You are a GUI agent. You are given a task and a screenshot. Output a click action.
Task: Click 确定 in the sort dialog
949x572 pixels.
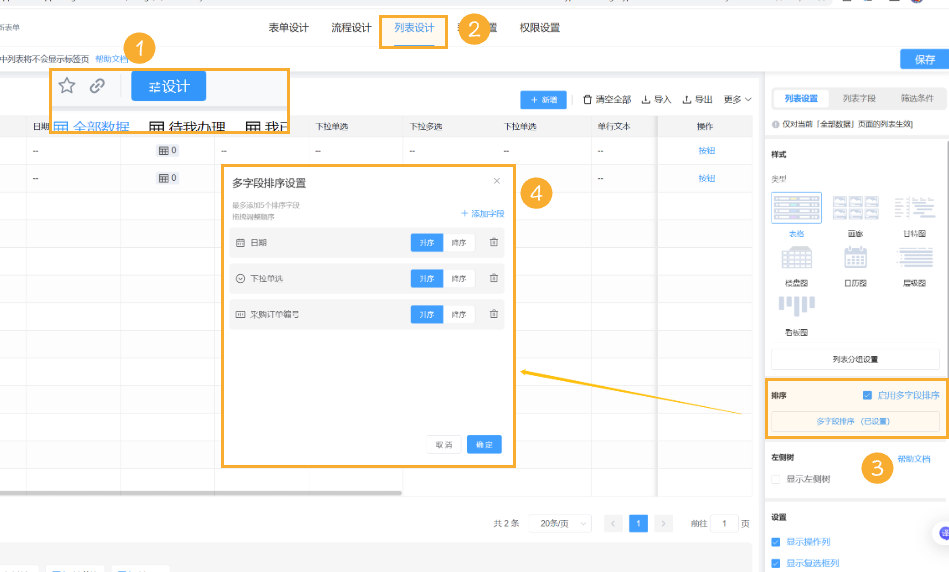point(484,444)
